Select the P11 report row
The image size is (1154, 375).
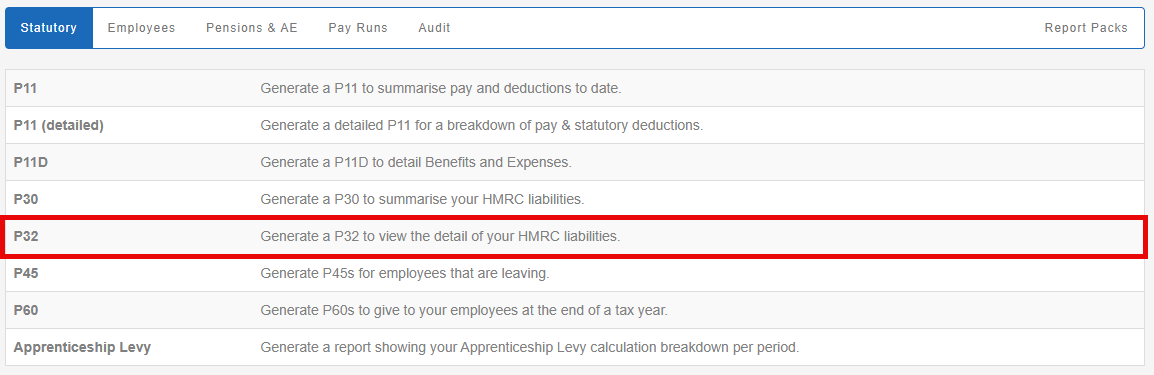click(x=575, y=88)
